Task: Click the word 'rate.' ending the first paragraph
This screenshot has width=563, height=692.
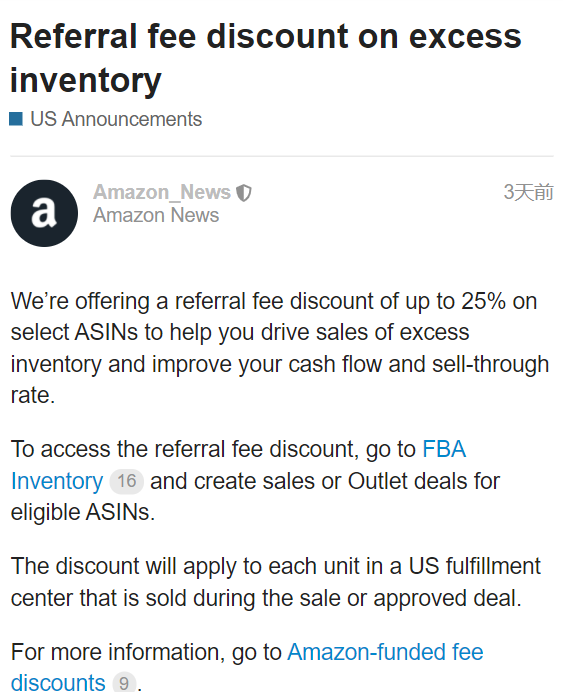Action: (33, 396)
